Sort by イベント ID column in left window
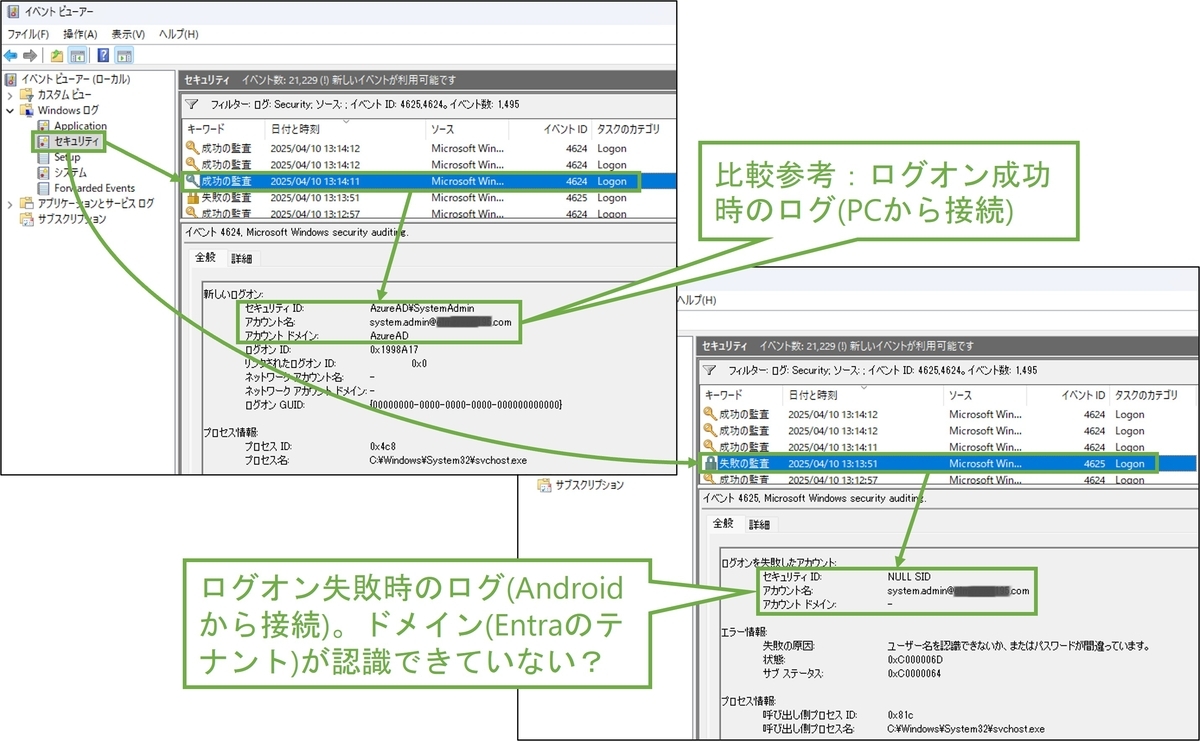This screenshot has width=1200, height=741. 549,129
